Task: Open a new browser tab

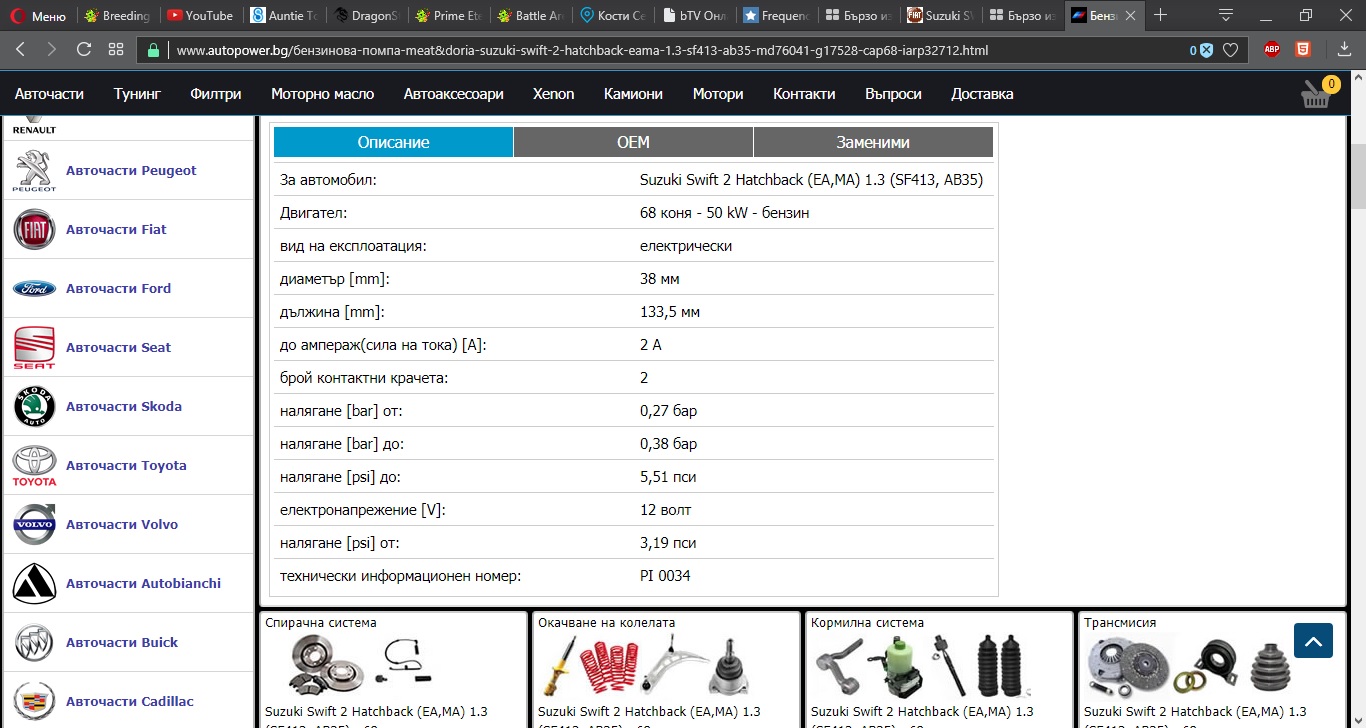Action: (x=1160, y=15)
